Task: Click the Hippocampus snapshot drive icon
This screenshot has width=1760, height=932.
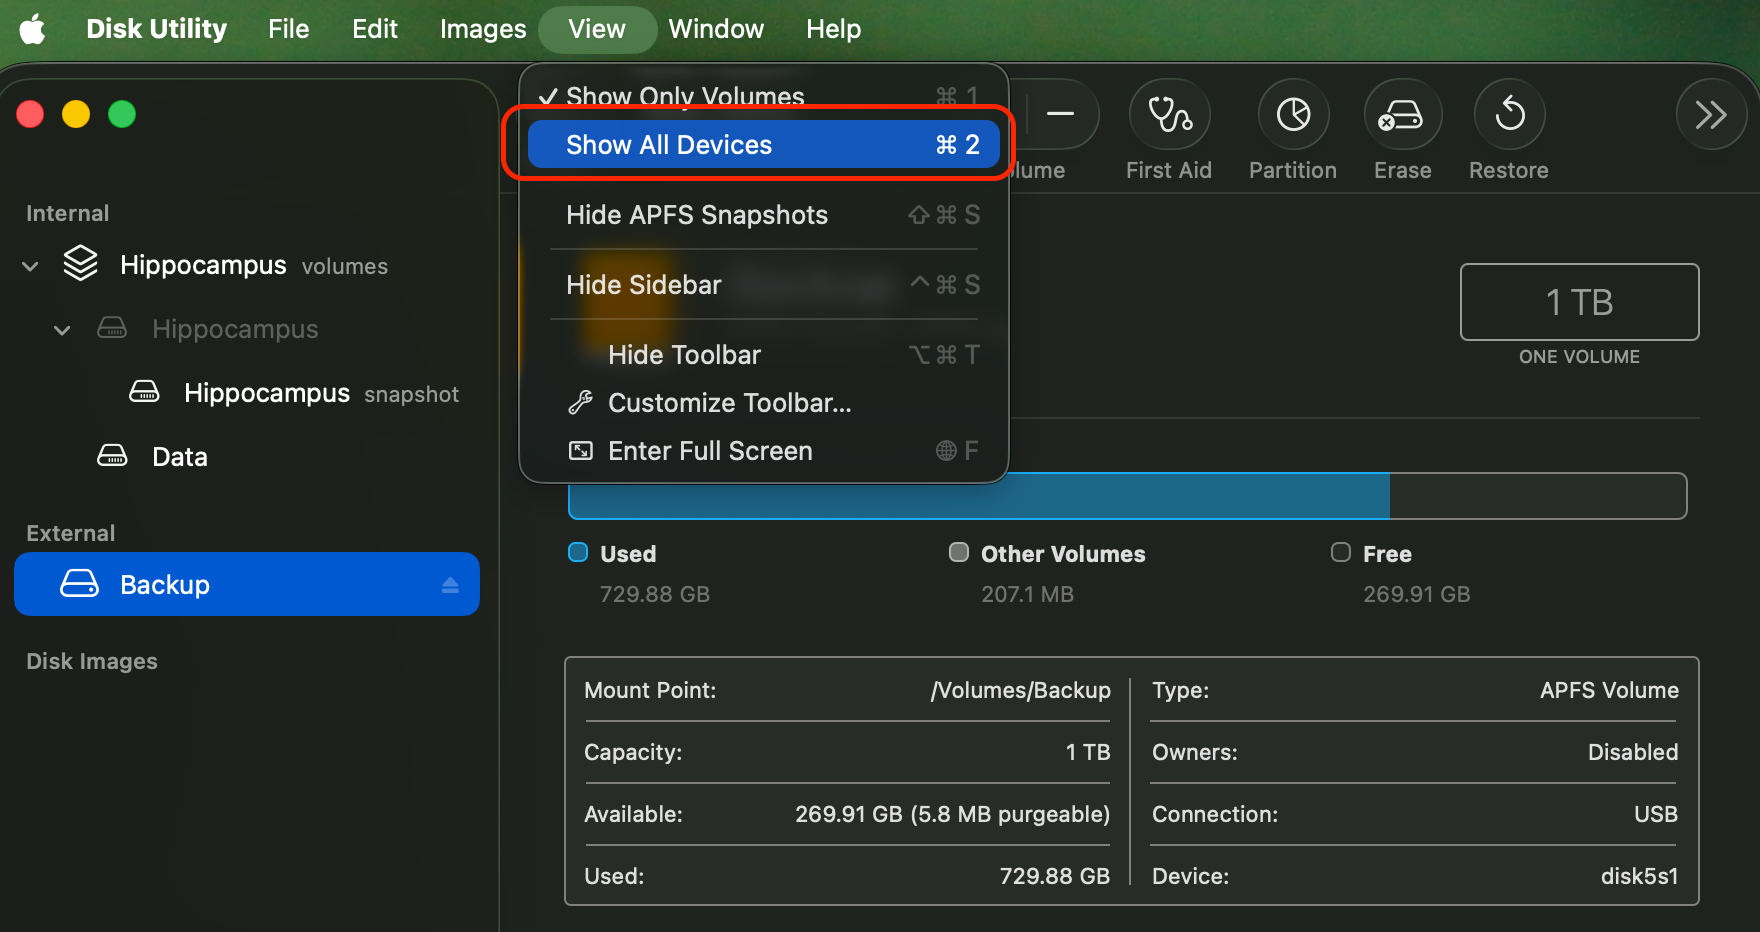Action: click(x=144, y=392)
